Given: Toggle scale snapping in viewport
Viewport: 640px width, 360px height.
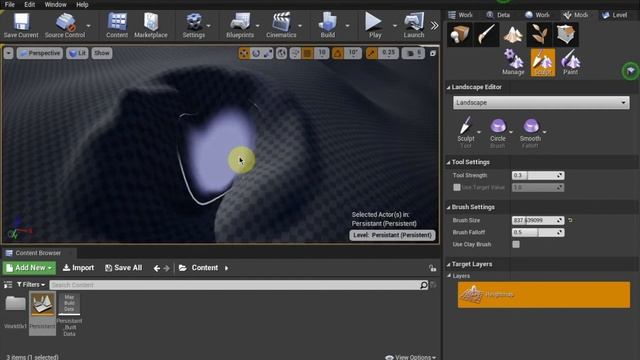Looking at the screenshot, I should tap(372, 53).
